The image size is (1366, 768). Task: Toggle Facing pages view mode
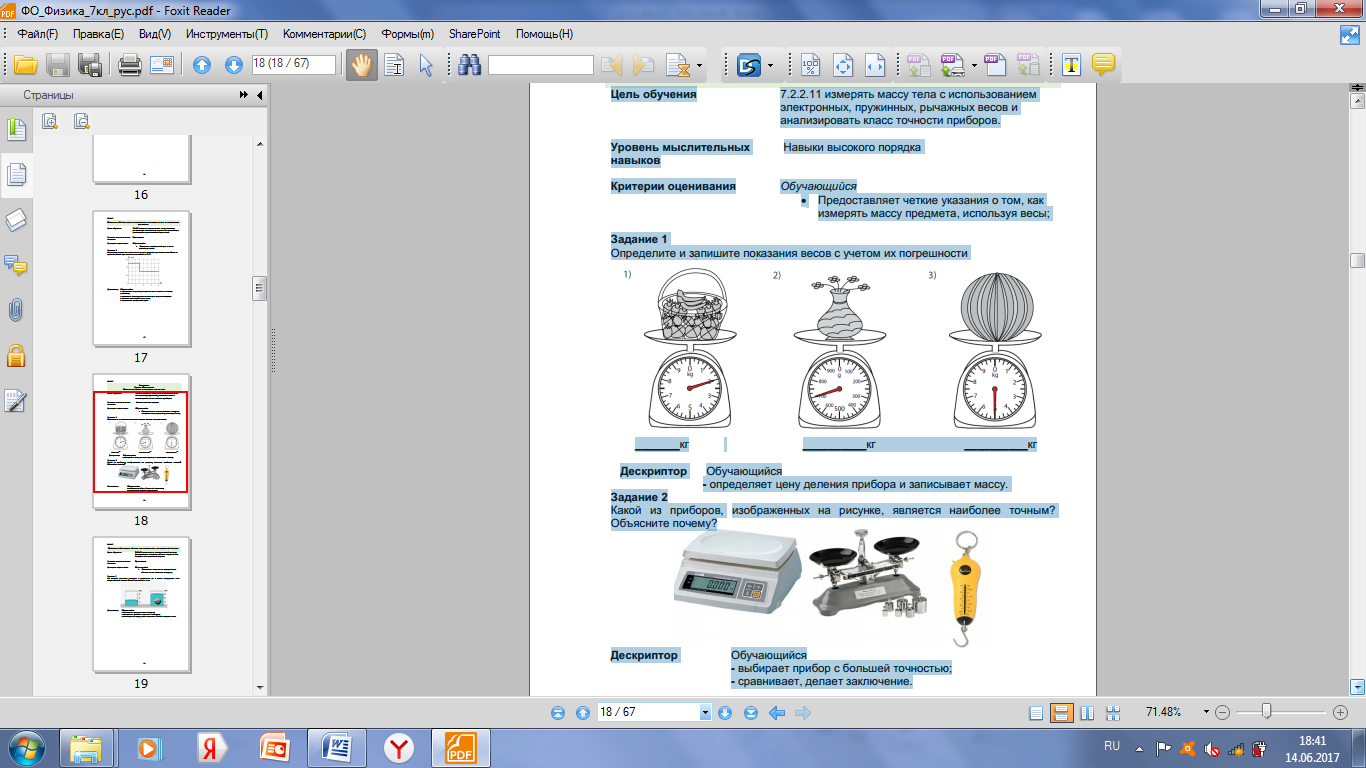(x=1087, y=713)
